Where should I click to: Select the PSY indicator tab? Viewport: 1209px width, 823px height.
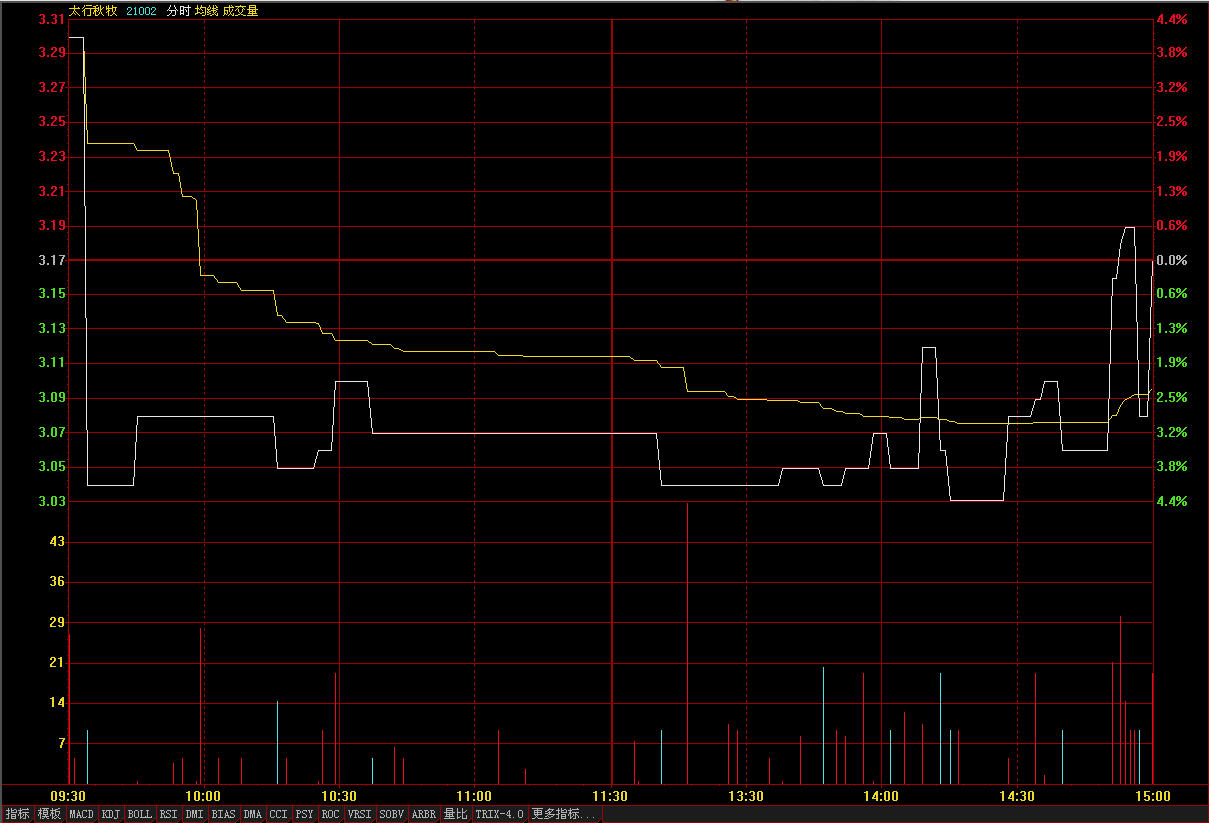pyautogui.click(x=305, y=814)
